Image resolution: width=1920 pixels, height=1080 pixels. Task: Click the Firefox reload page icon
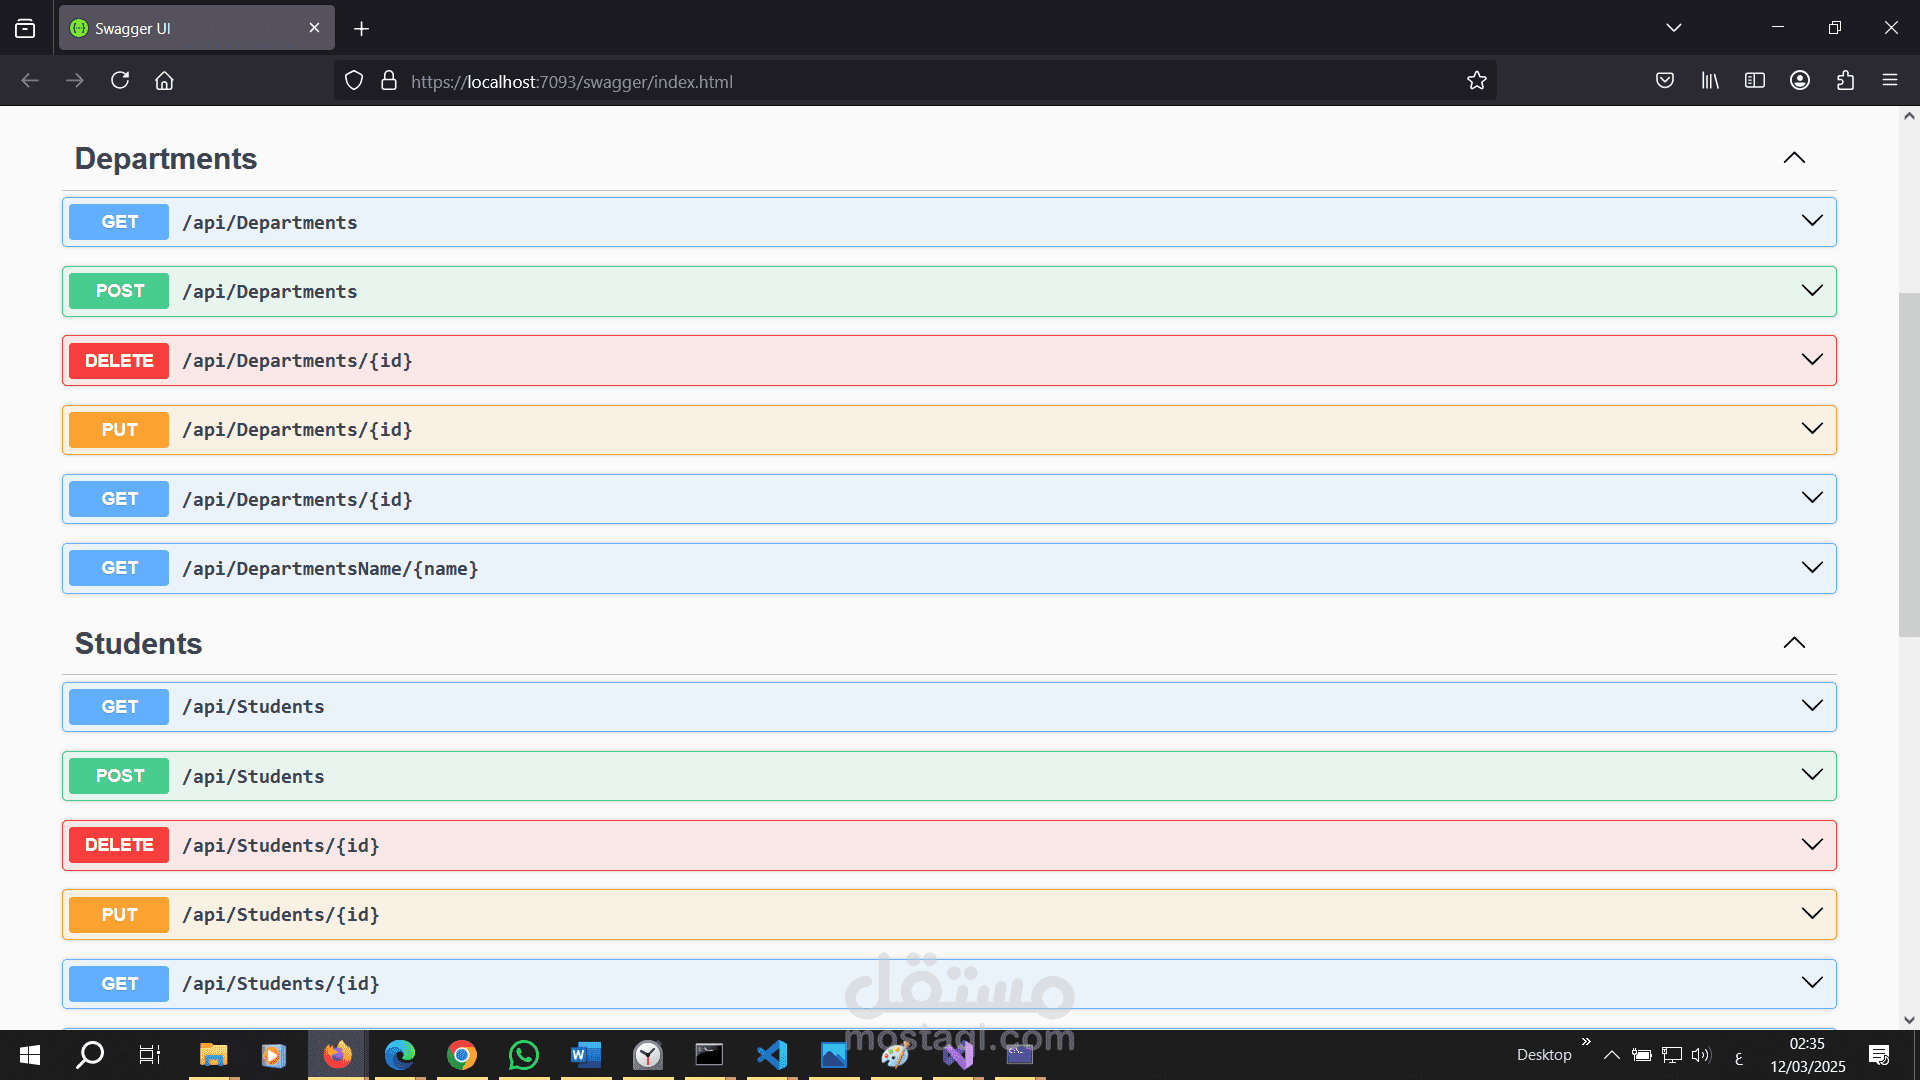pos(120,81)
